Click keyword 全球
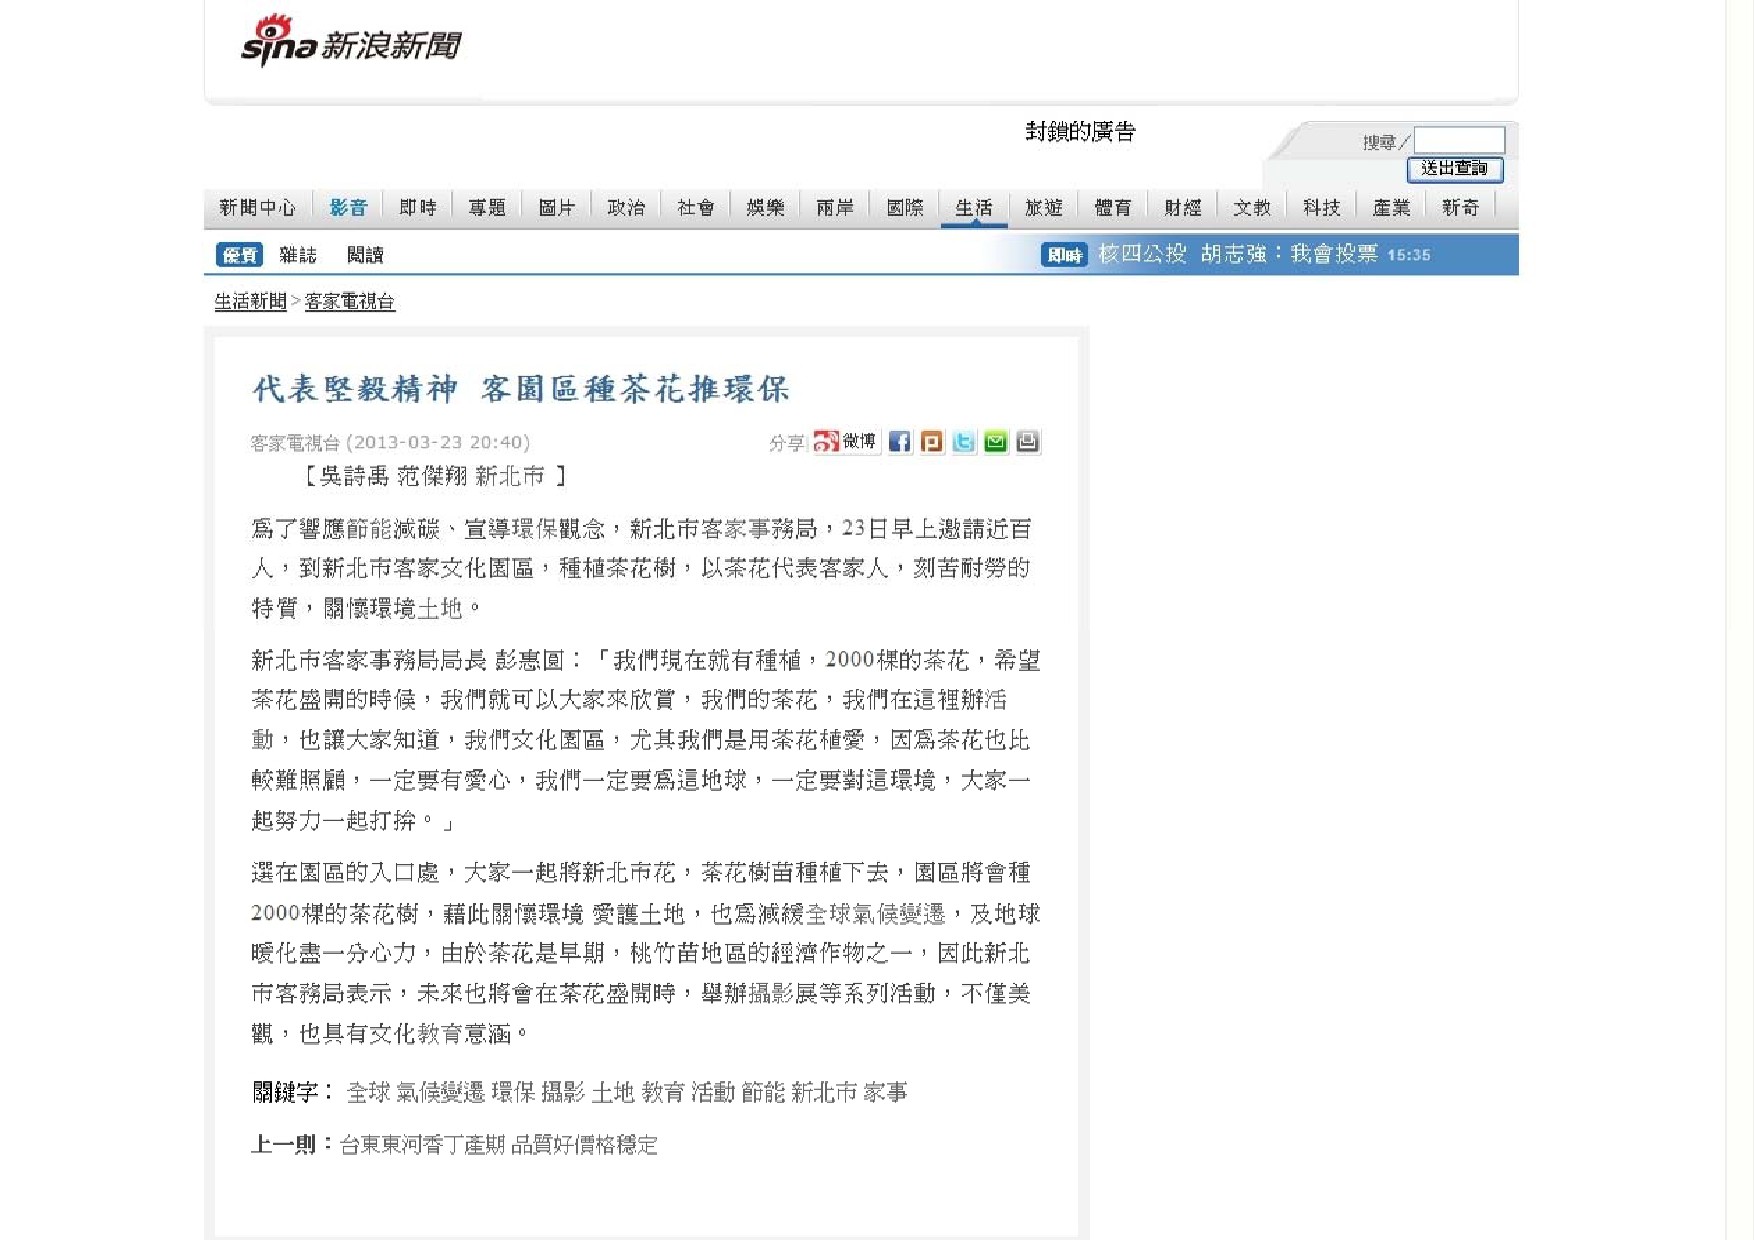This screenshot has width=1754, height=1240. click(368, 1092)
